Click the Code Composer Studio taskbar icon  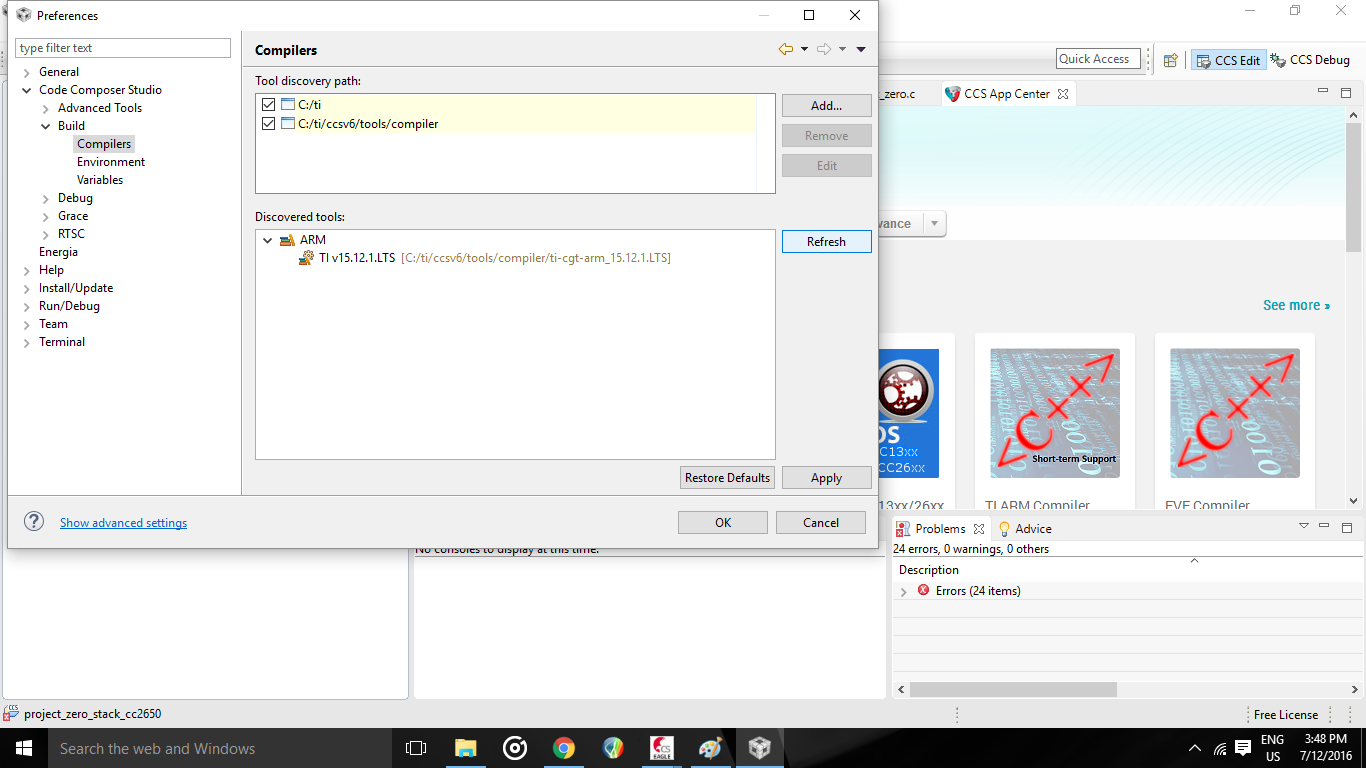[760, 748]
